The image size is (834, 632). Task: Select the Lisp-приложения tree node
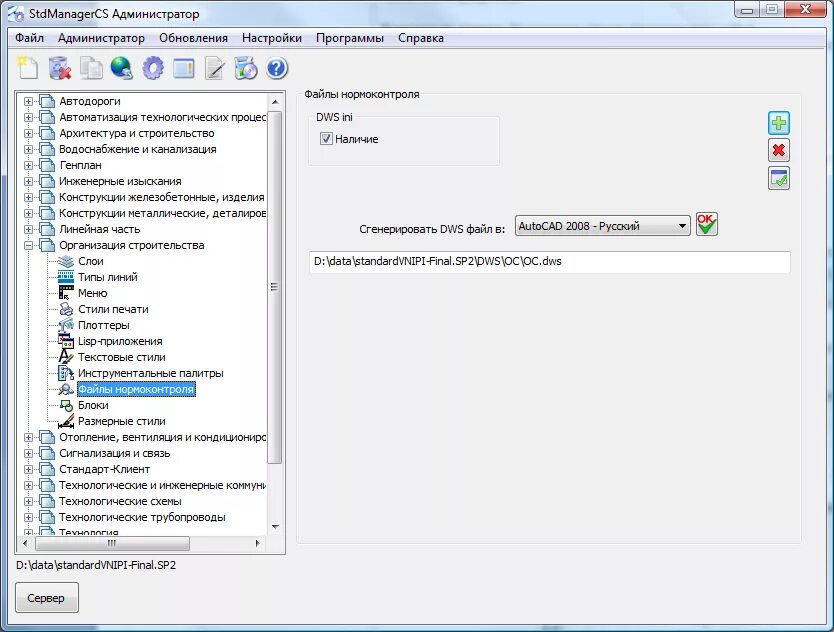tap(120, 341)
